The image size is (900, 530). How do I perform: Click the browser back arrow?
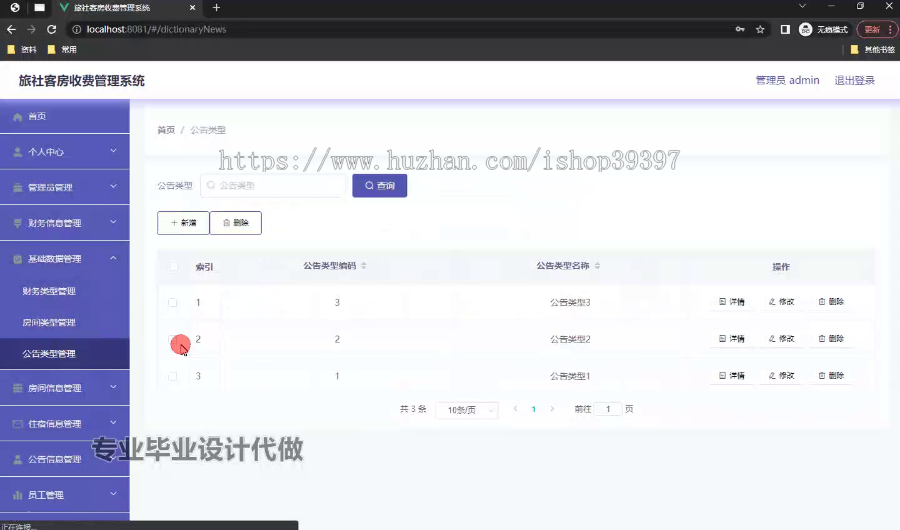tap(11, 29)
